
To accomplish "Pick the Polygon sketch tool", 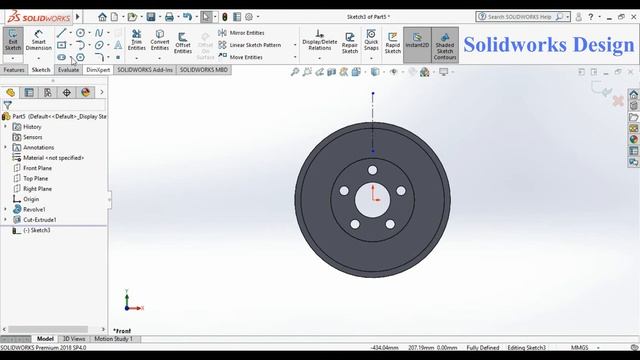I will (80, 57).
